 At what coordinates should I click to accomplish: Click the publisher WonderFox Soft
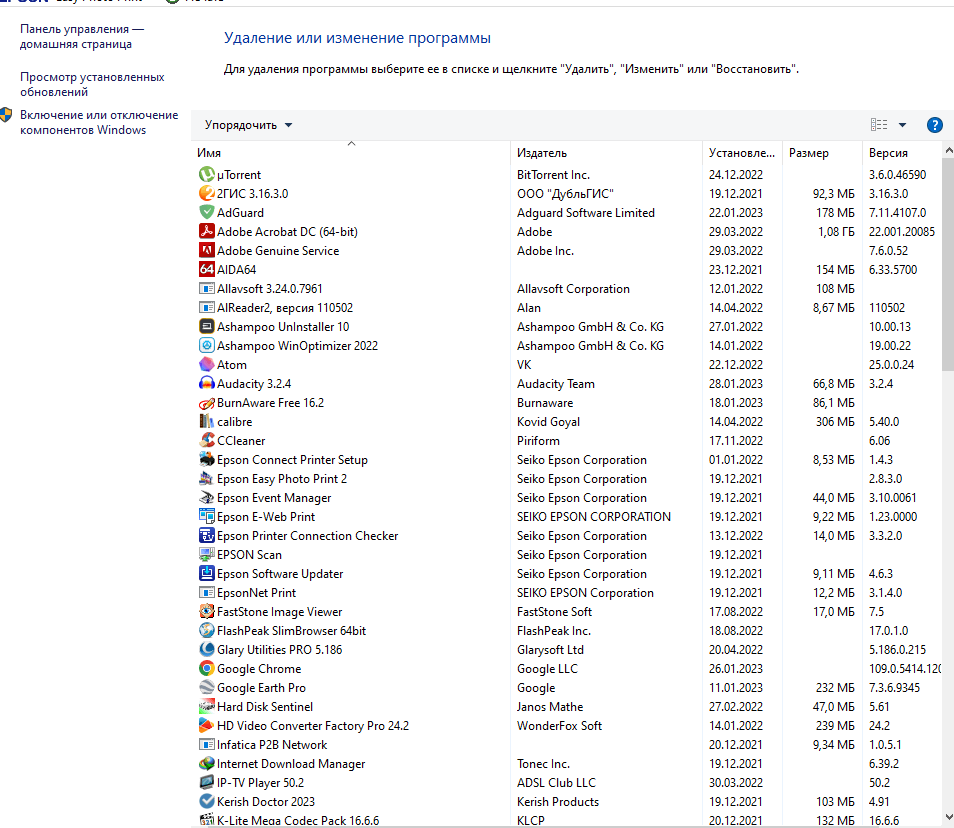(x=559, y=725)
